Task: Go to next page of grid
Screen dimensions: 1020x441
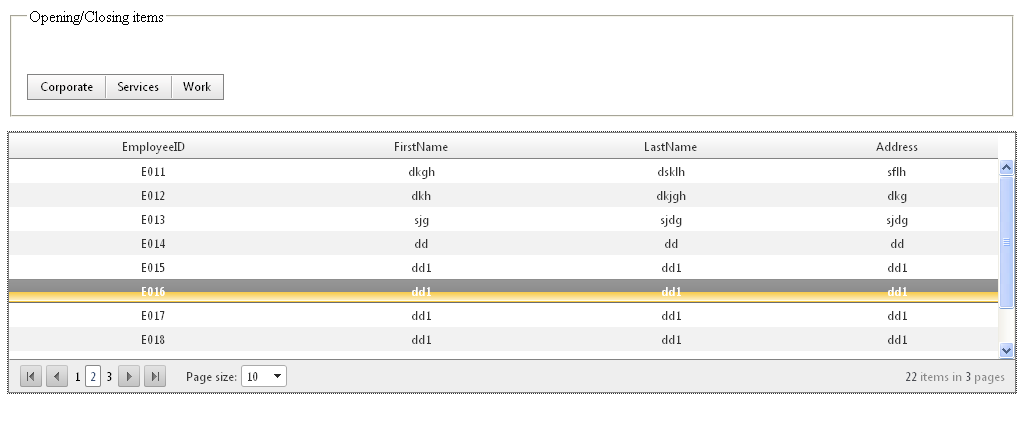Action: coord(129,377)
